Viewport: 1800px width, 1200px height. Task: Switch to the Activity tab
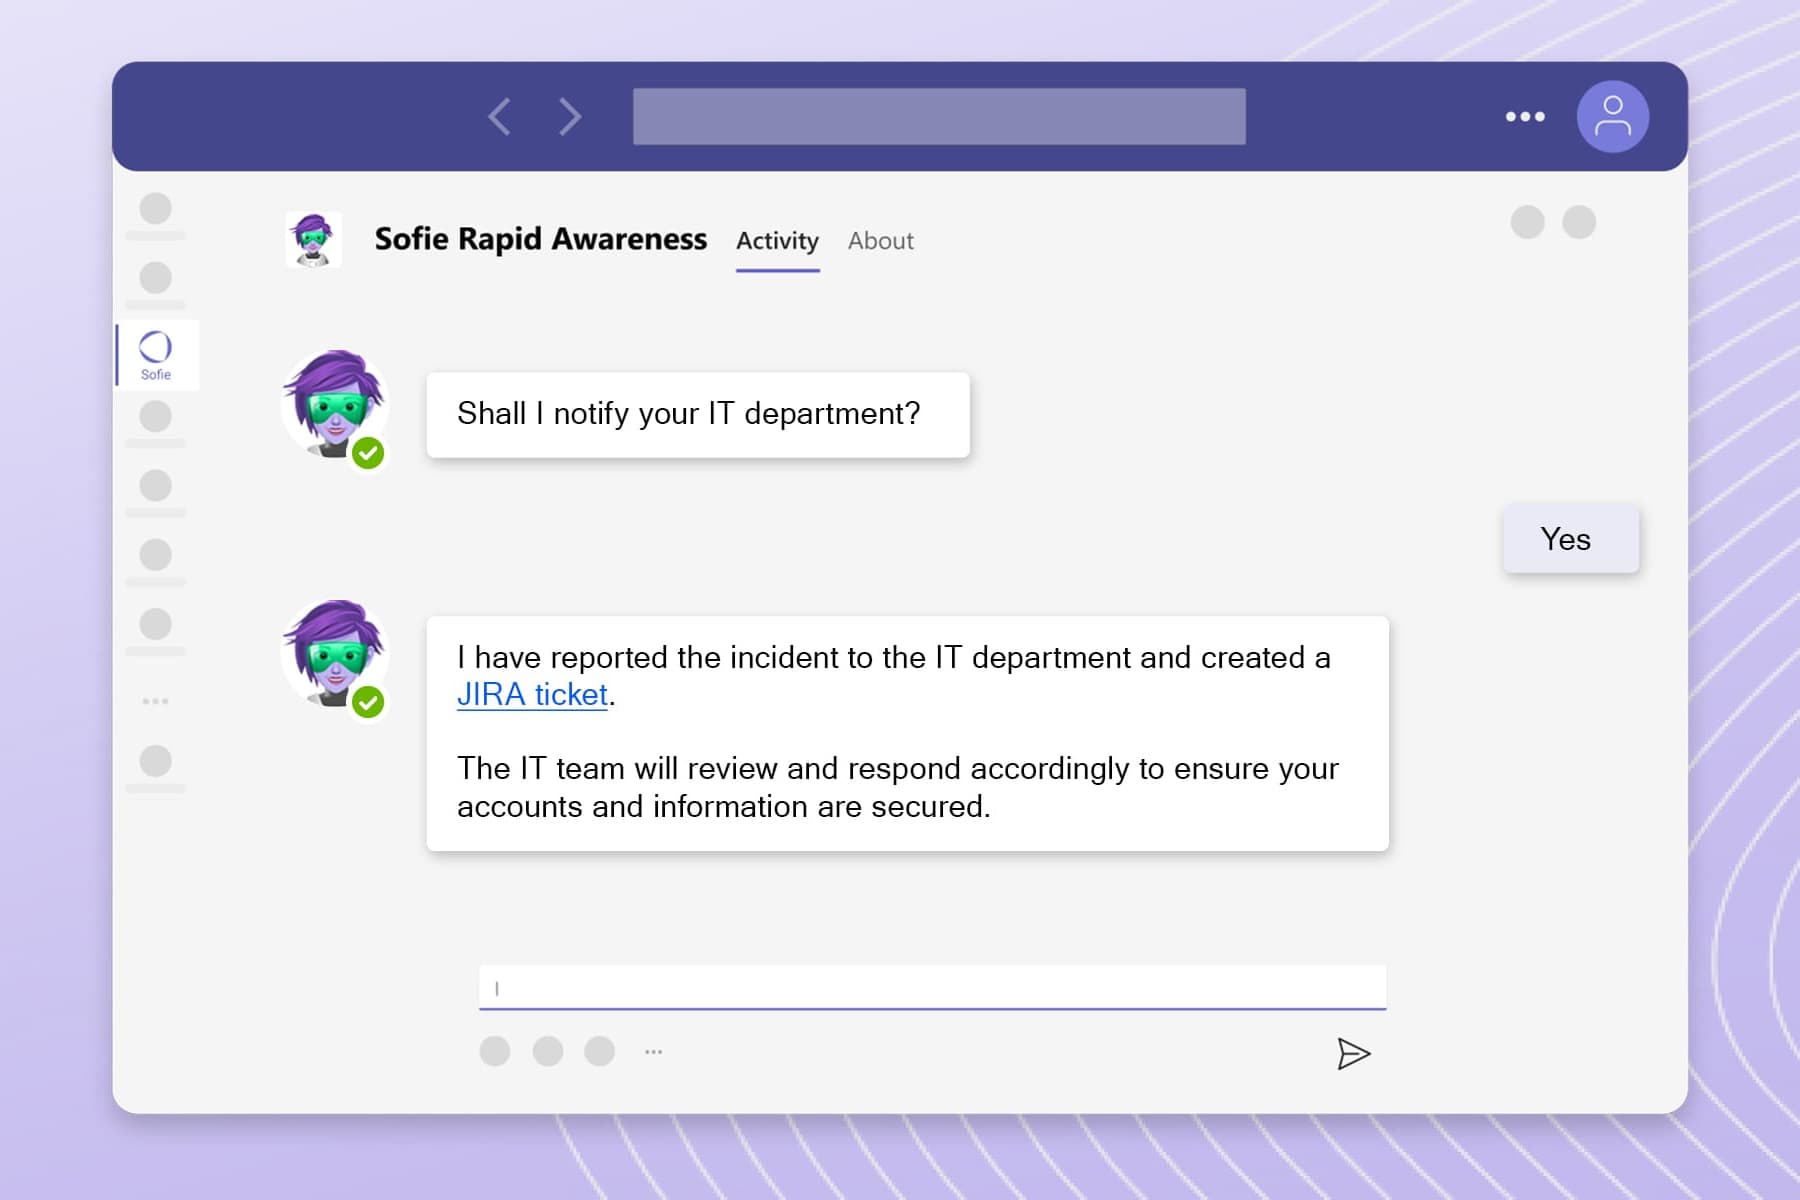(777, 241)
